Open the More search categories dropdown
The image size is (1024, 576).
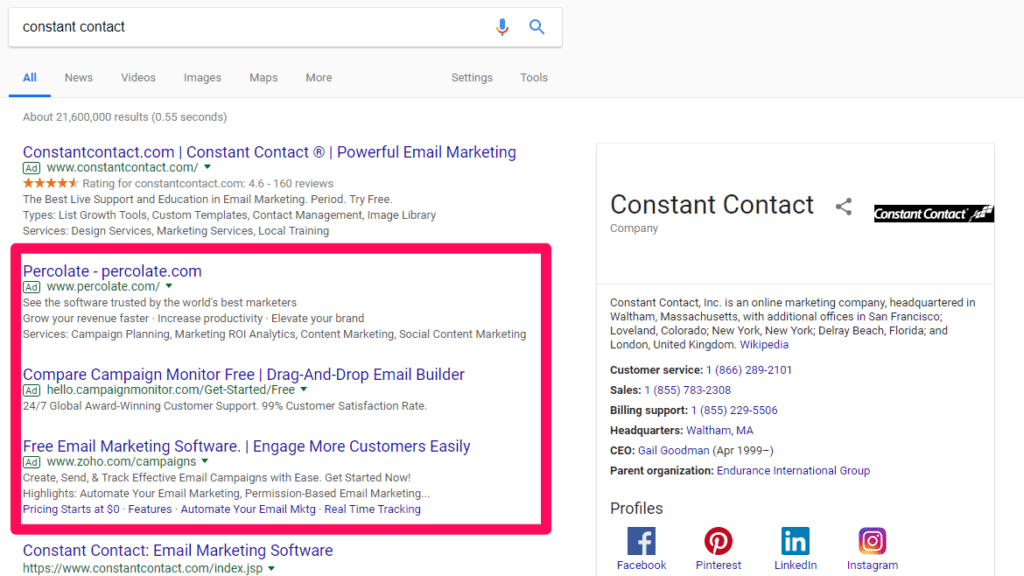(318, 77)
